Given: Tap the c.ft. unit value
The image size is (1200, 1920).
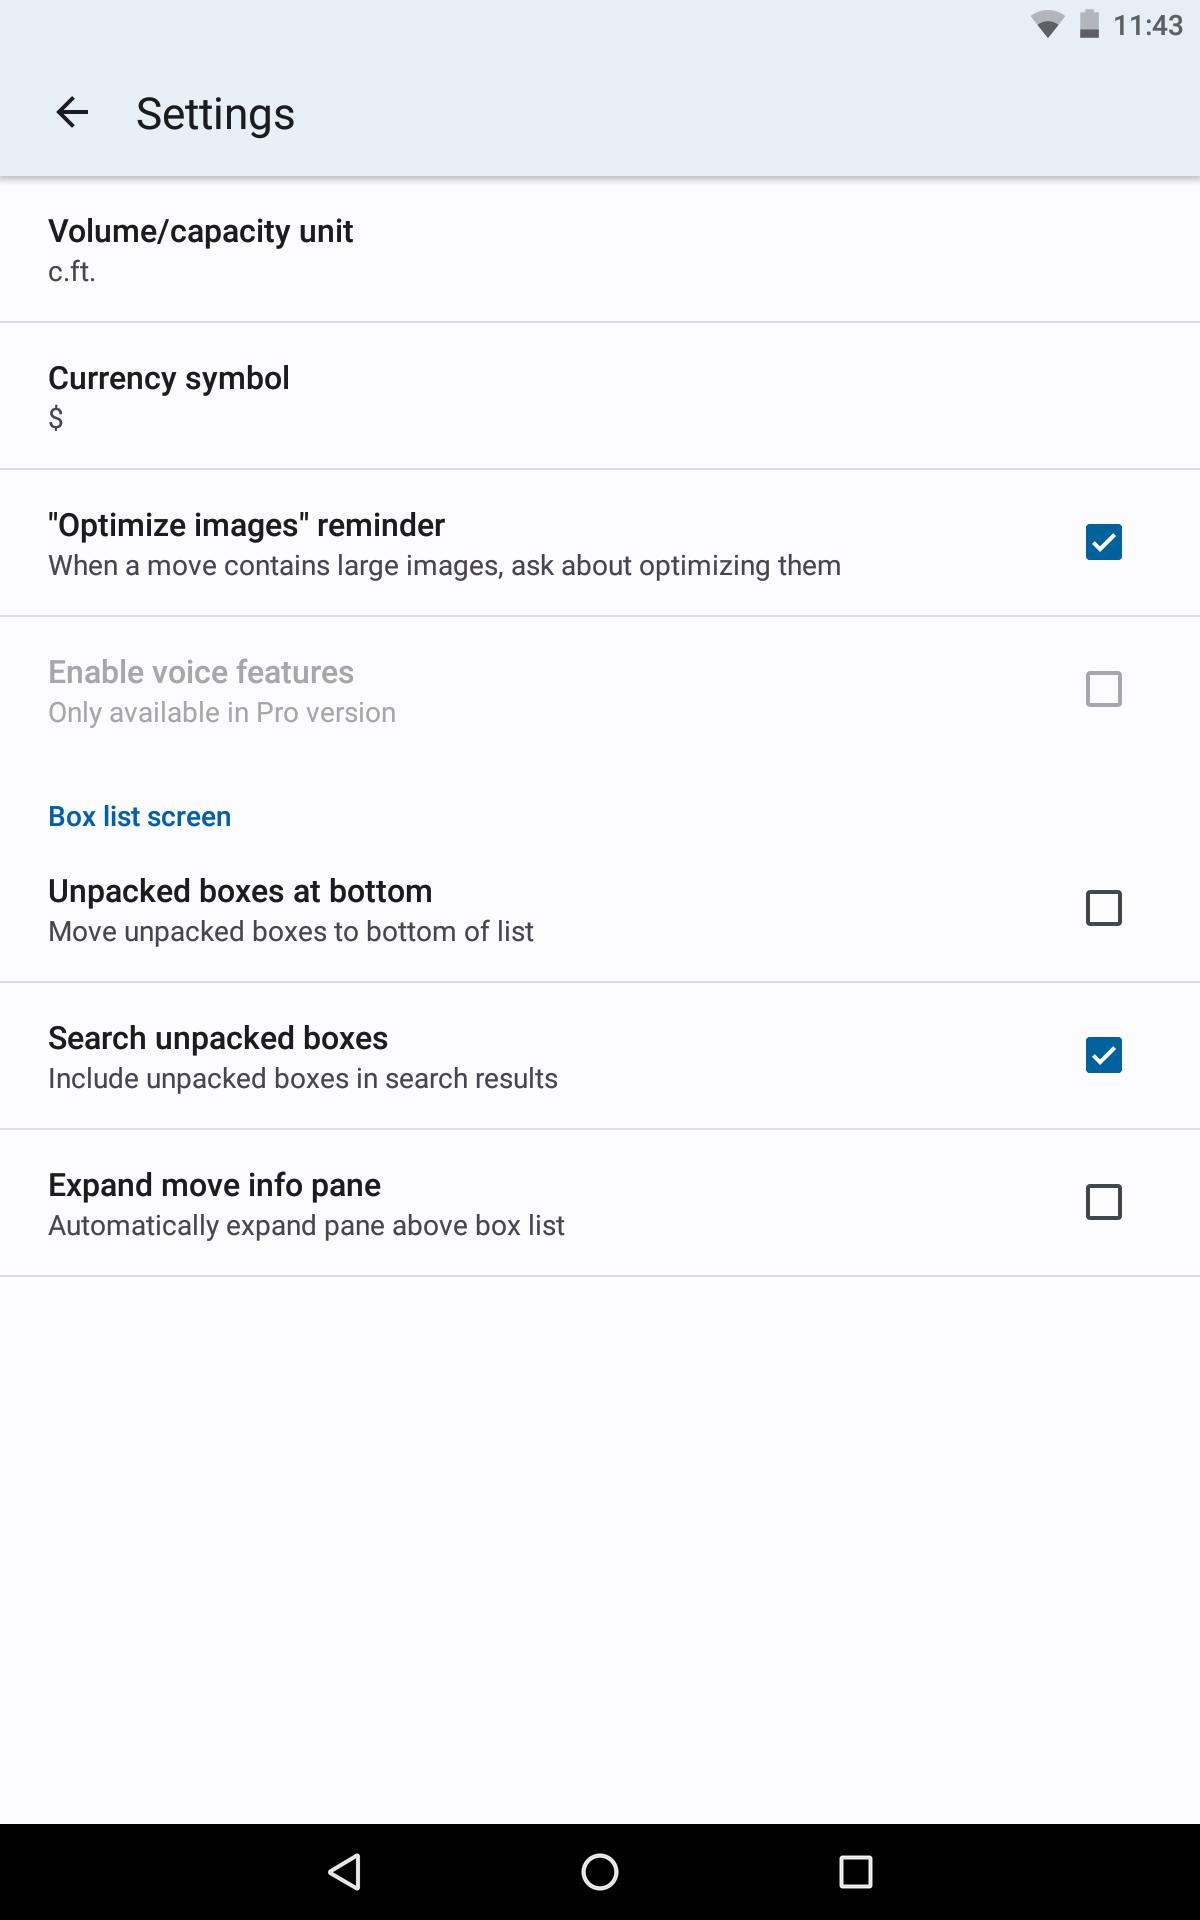Looking at the screenshot, I should pos(72,272).
